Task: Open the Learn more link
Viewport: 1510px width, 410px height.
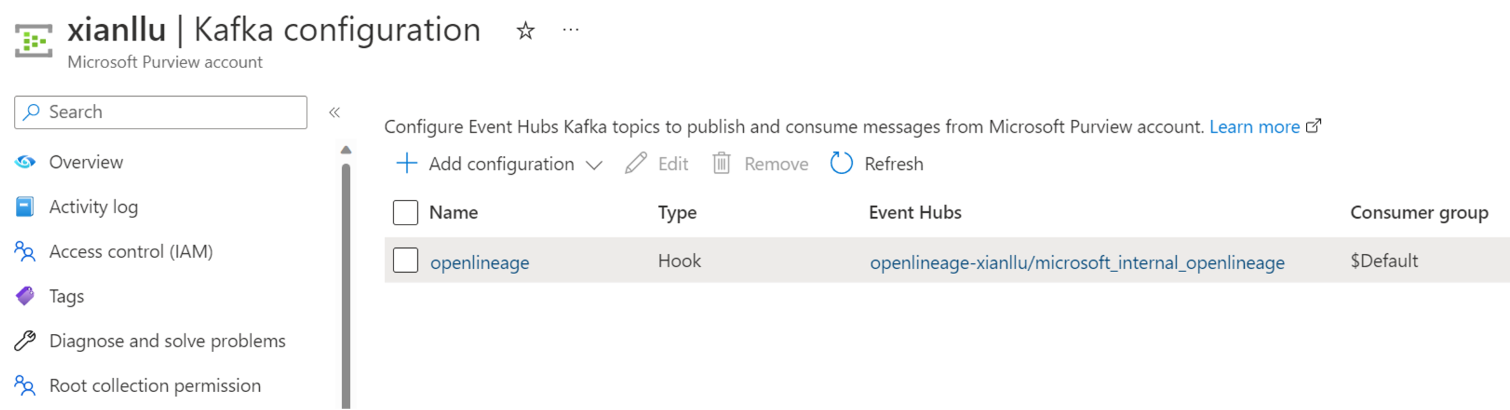Action: 1254,127
